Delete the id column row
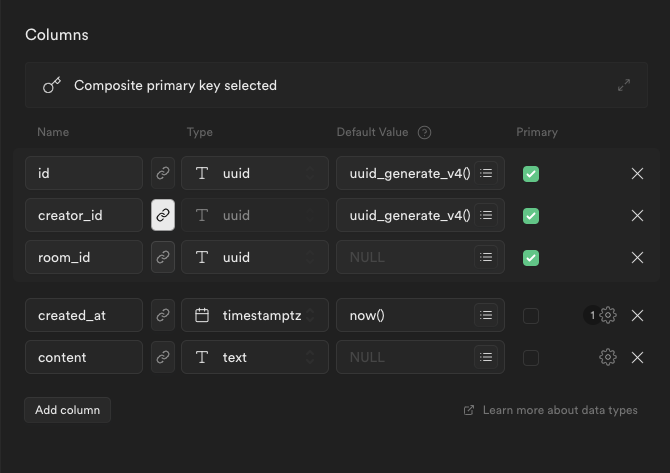Viewport: 670px width, 473px height. (x=637, y=173)
